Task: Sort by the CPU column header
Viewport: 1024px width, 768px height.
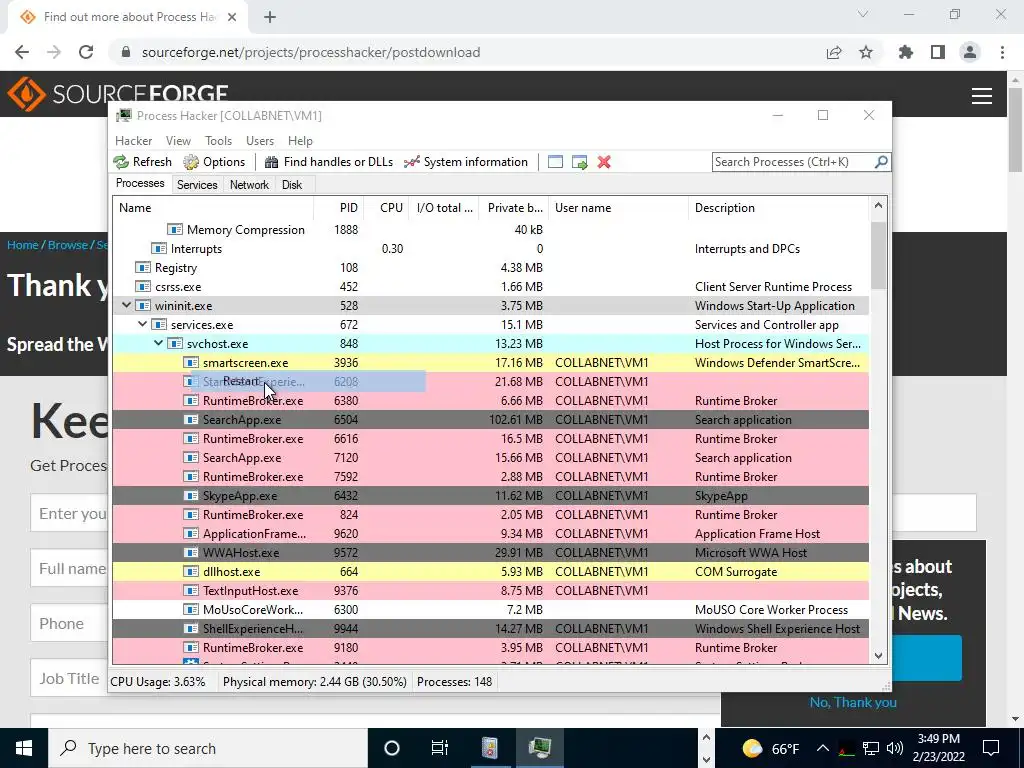Action: [x=387, y=208]
